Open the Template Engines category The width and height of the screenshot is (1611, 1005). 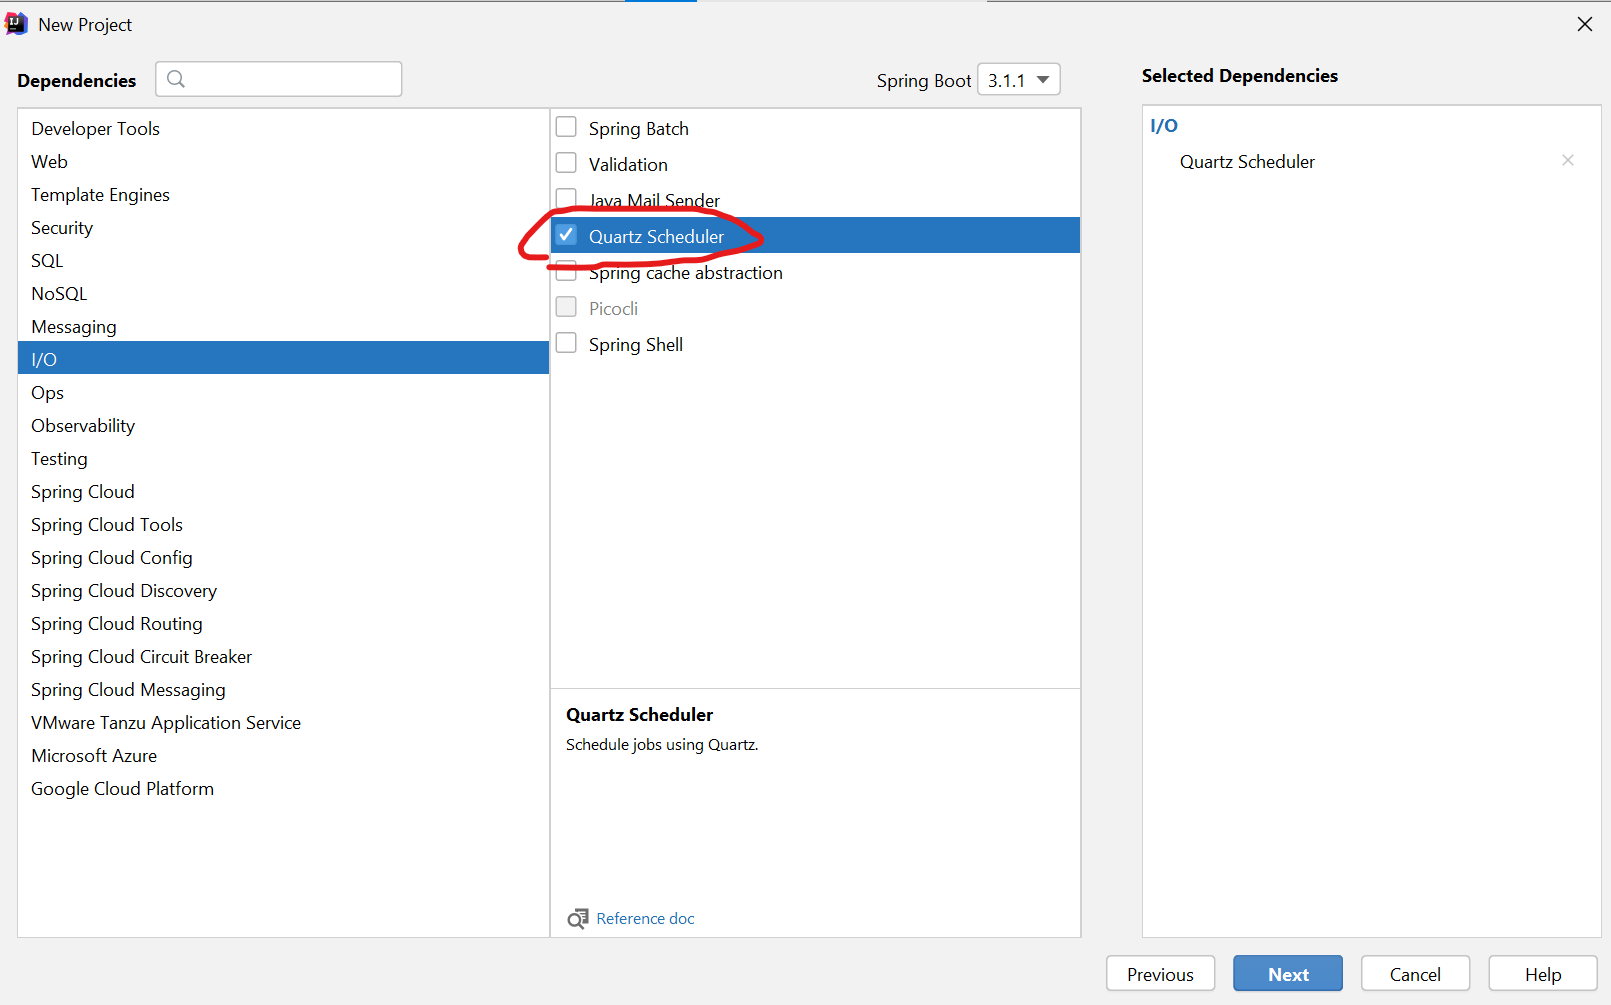pos(283,195)
